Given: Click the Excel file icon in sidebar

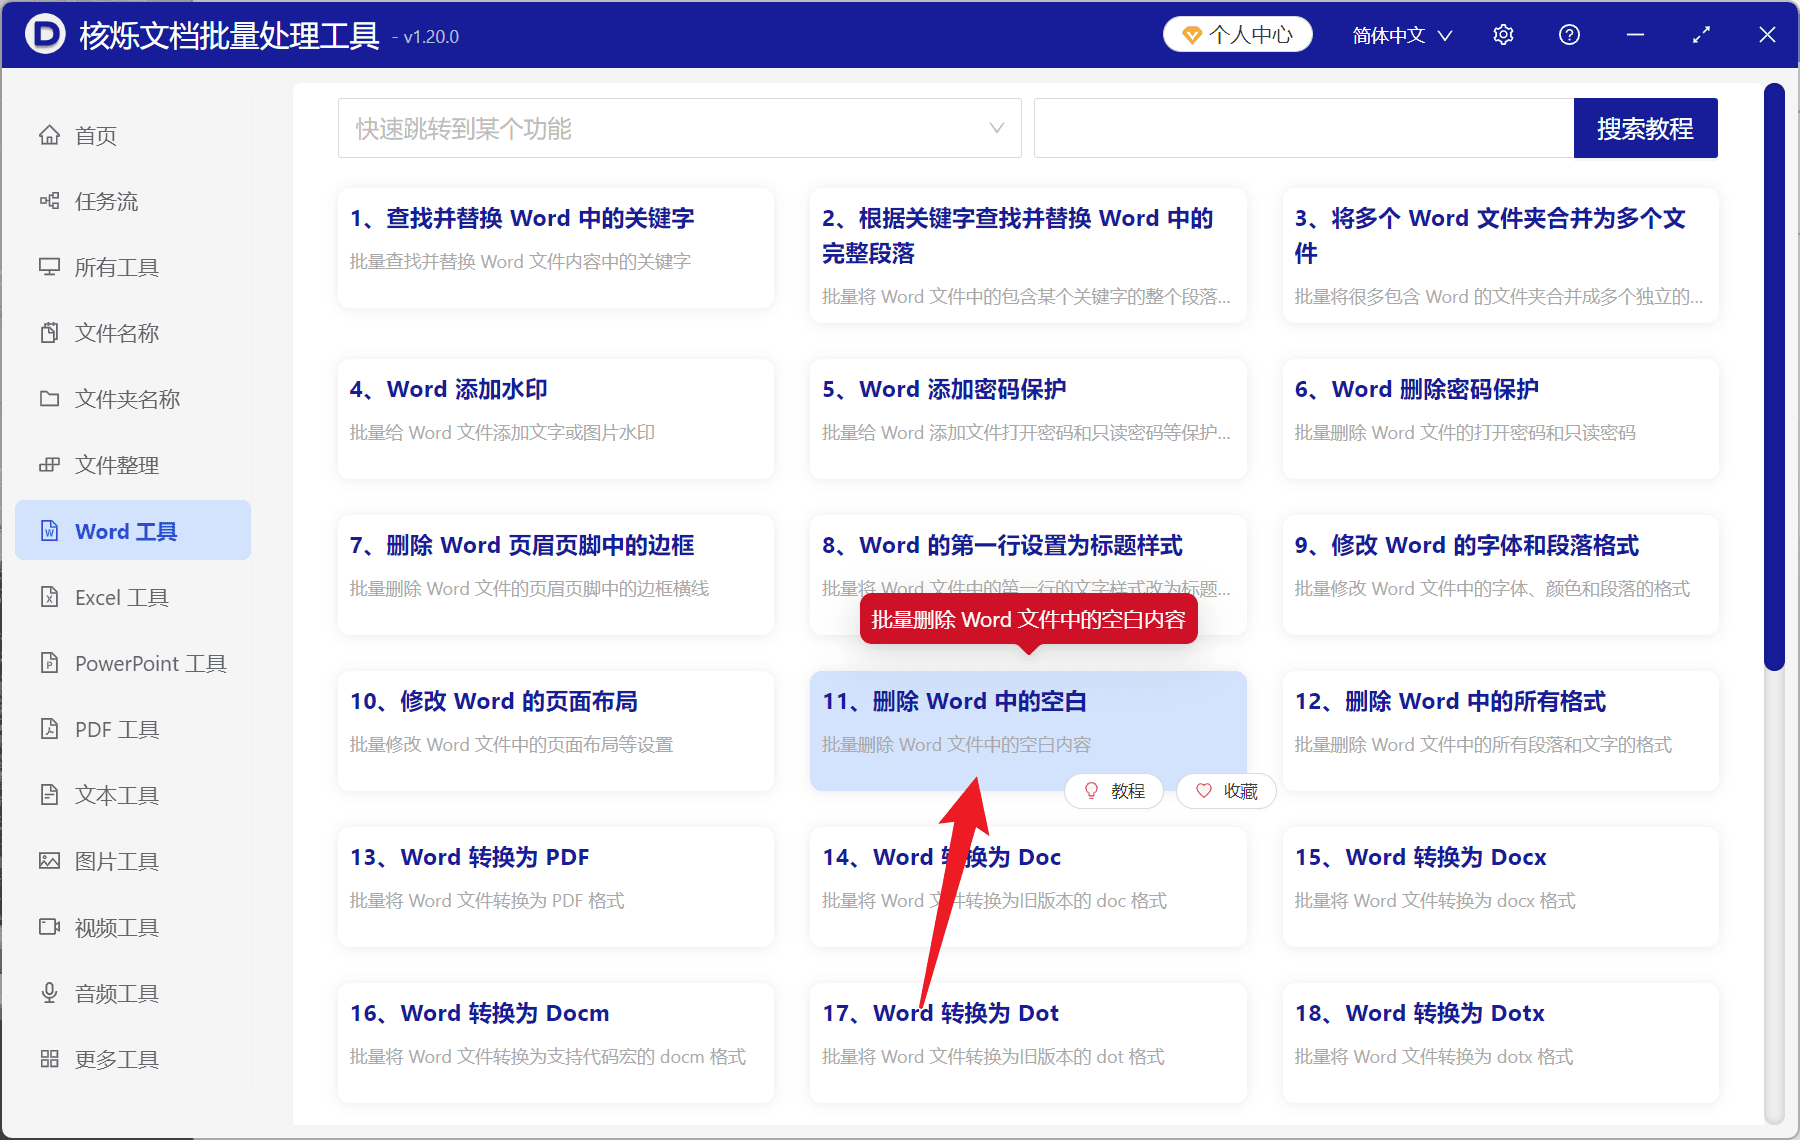Looking at the screenshot, I should pos(49,597).
